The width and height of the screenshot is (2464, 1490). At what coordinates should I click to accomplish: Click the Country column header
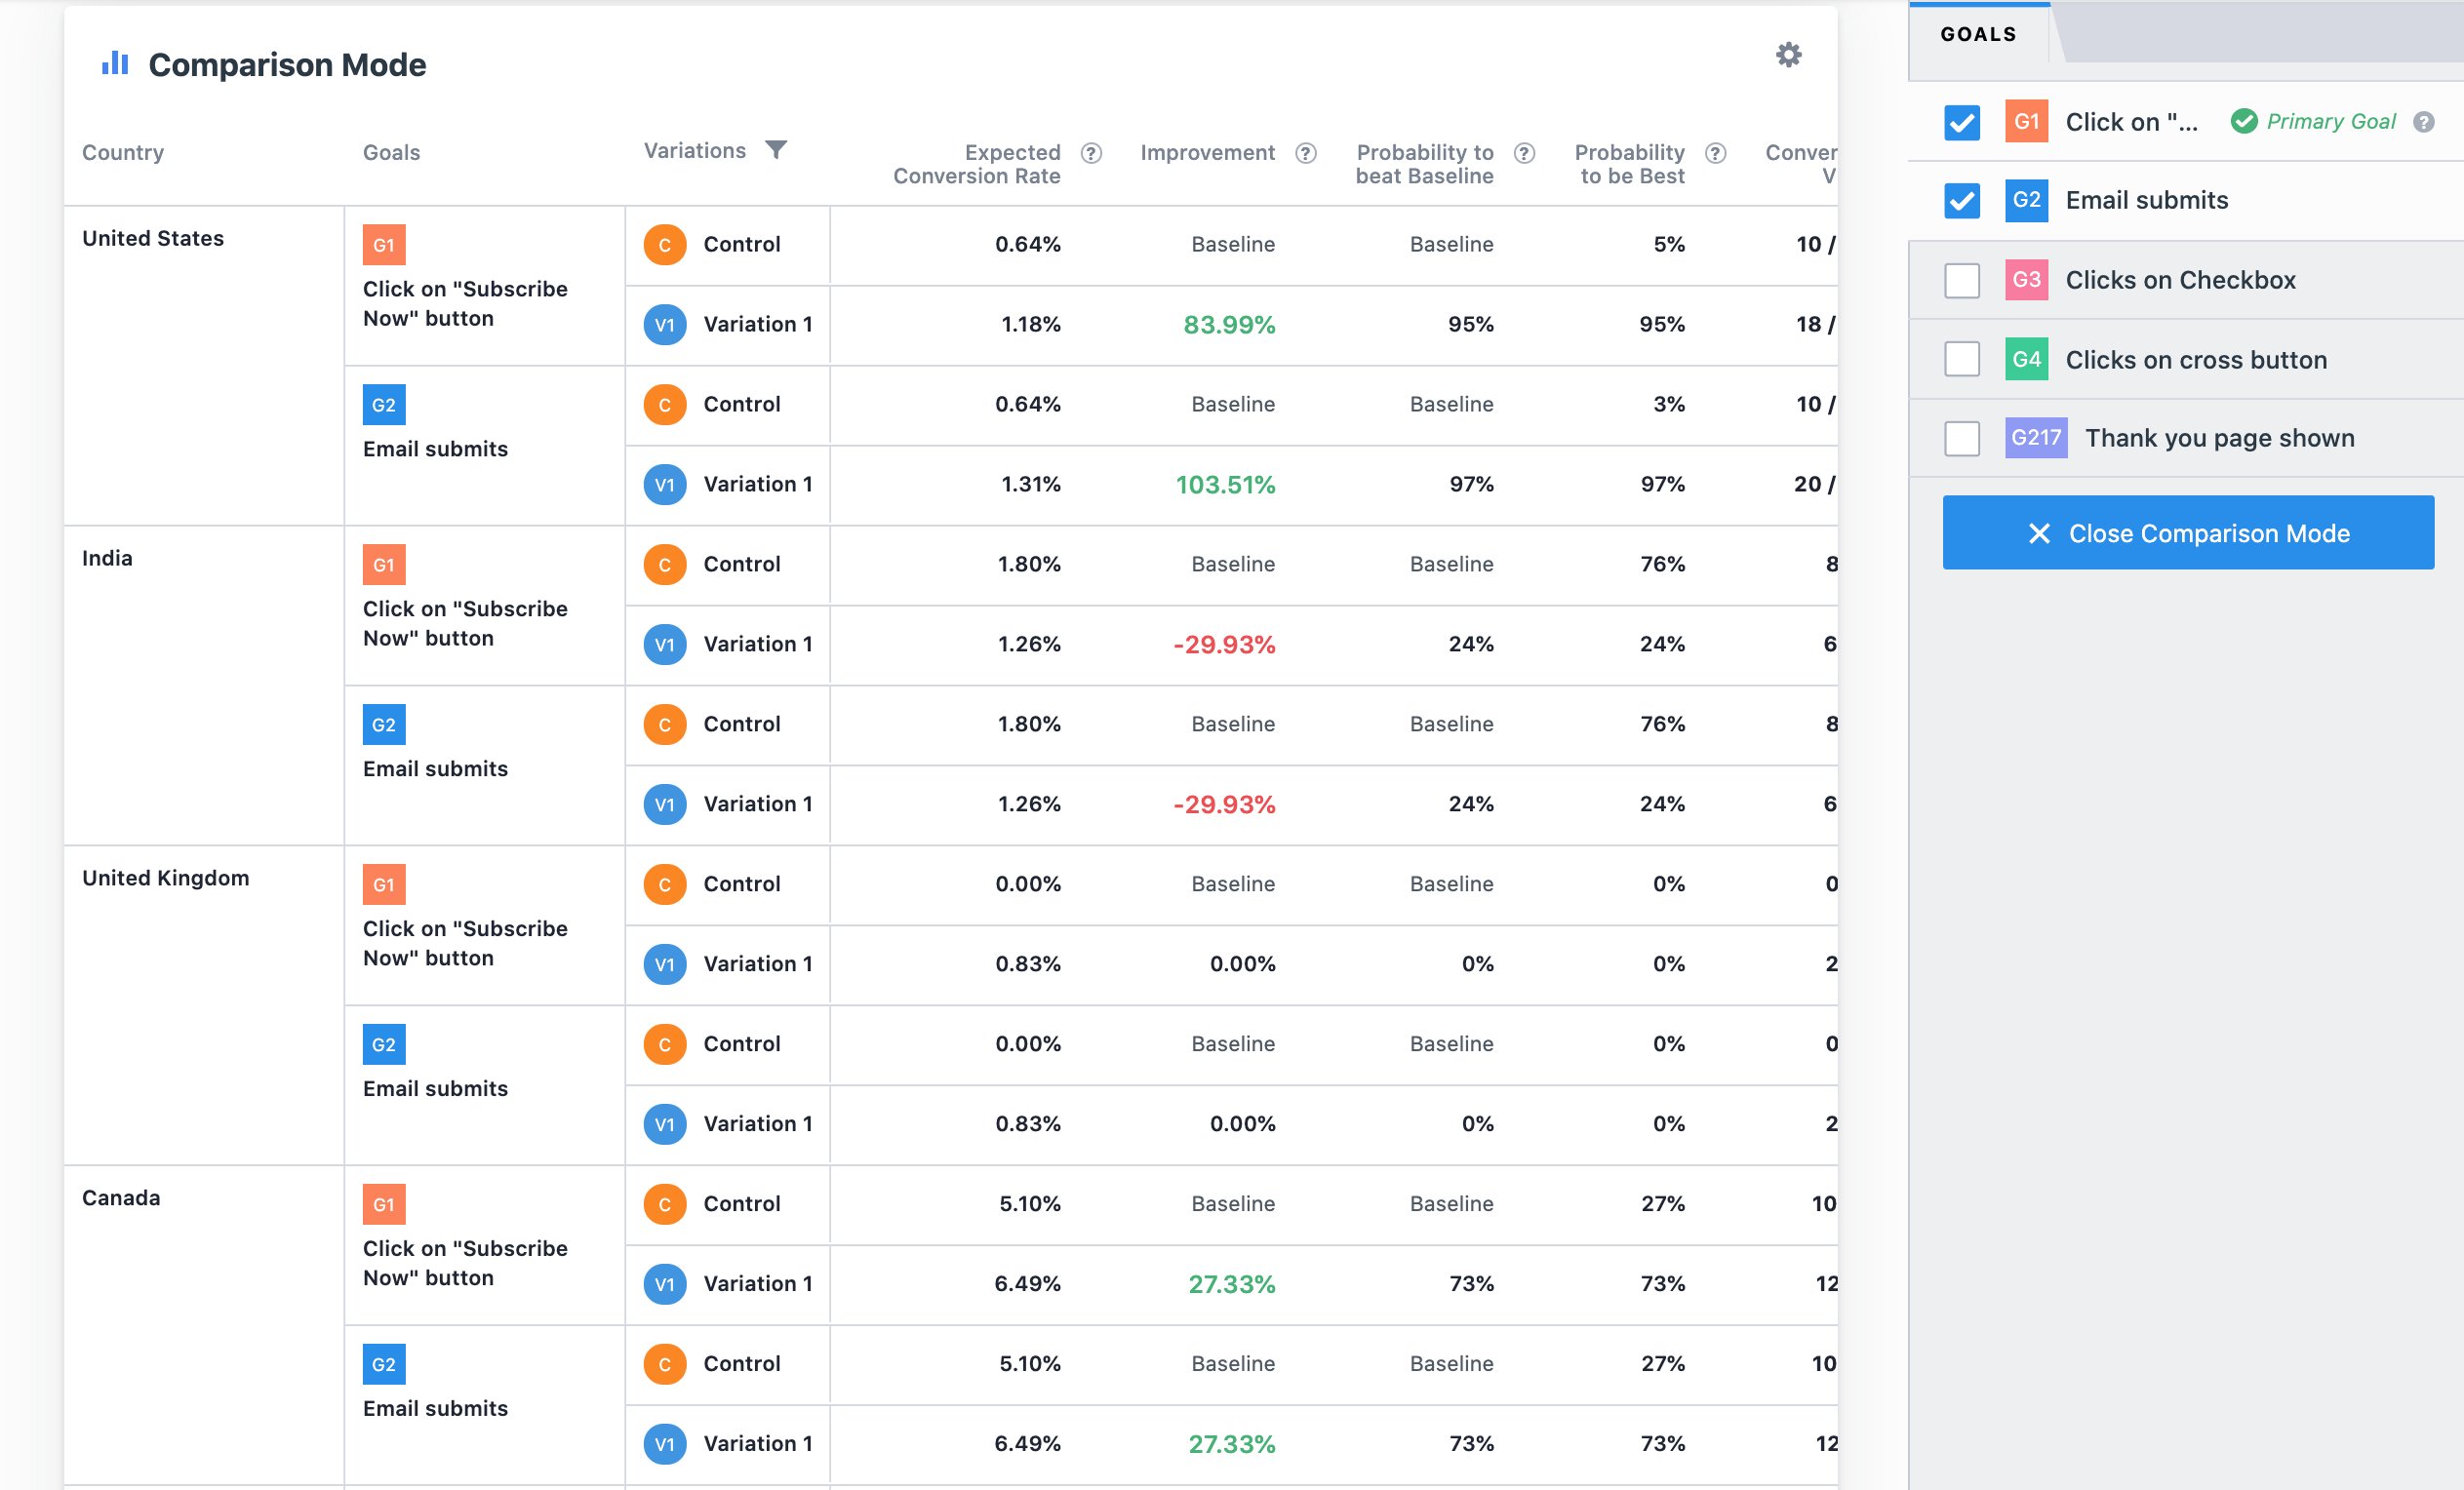point(123,153)
